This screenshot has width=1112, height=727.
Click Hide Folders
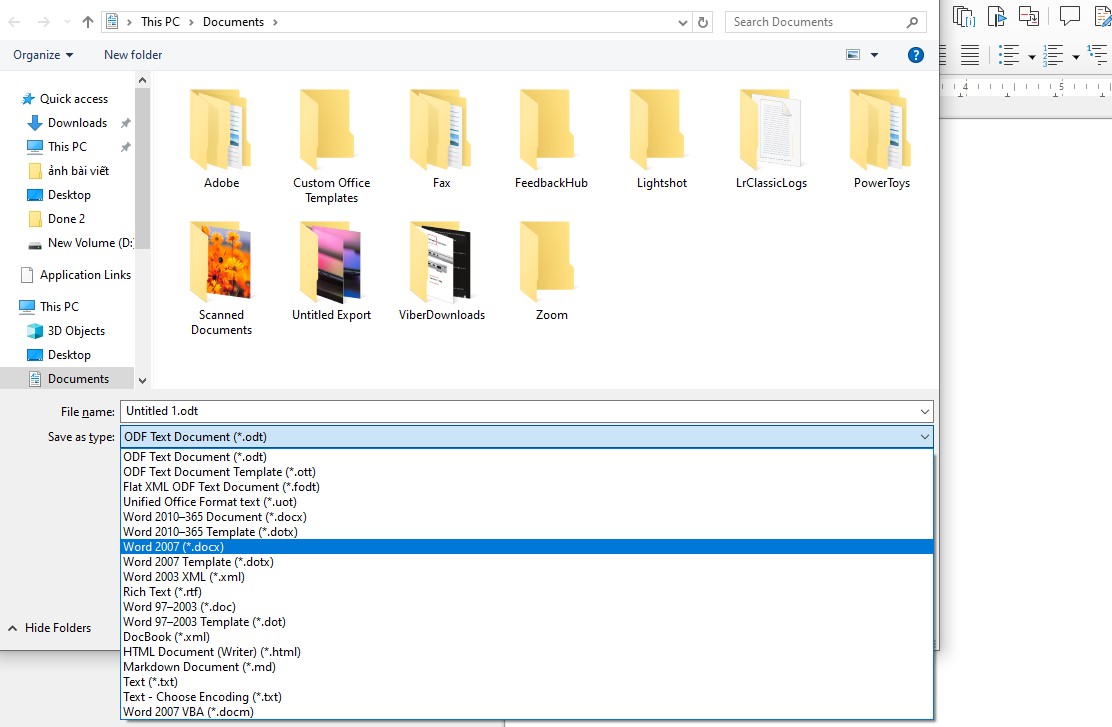tap(50, 628)
